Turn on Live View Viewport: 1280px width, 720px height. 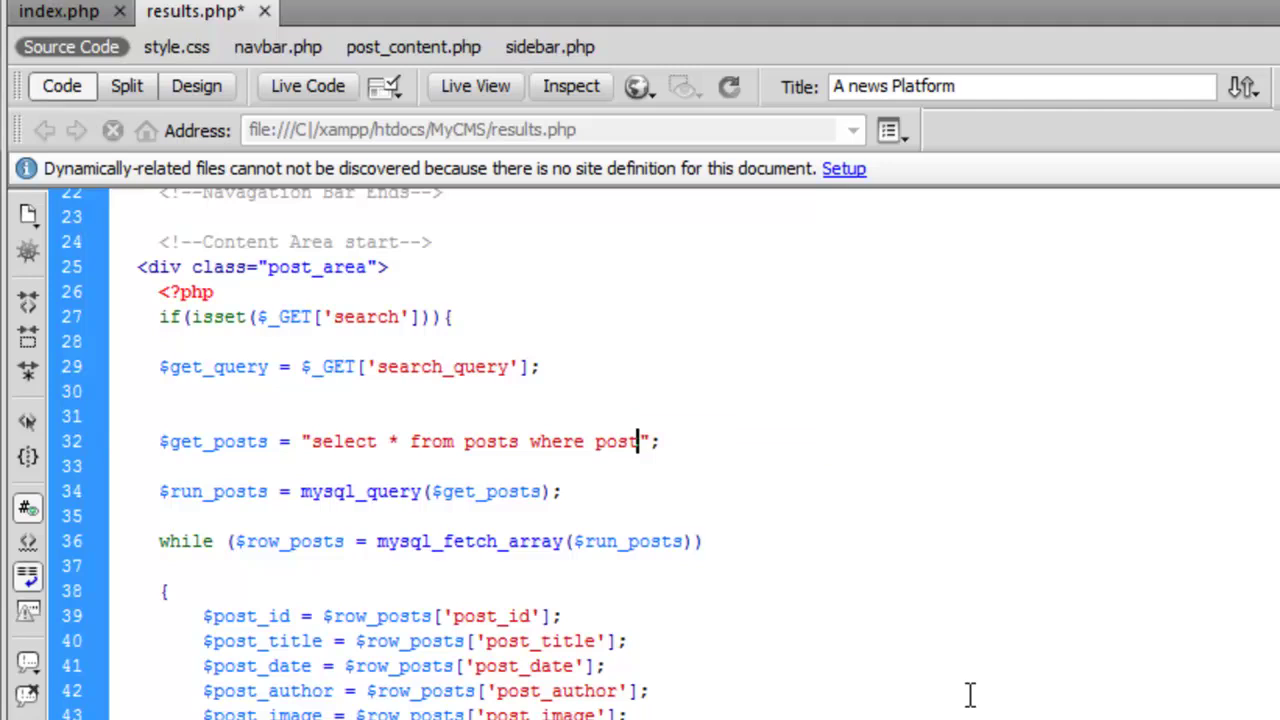(475, 86)
